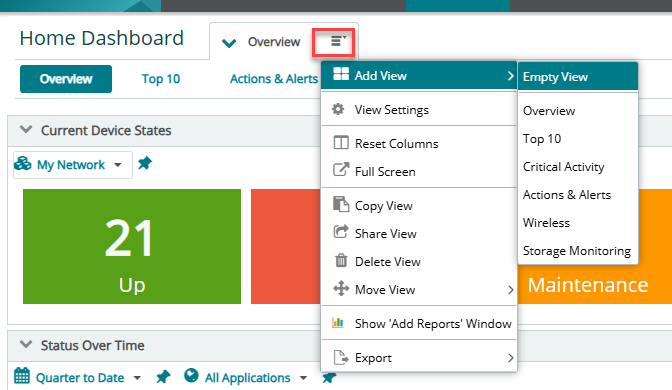
Task: Choose Add View in the menu
Action: click(x=419, y=75)
